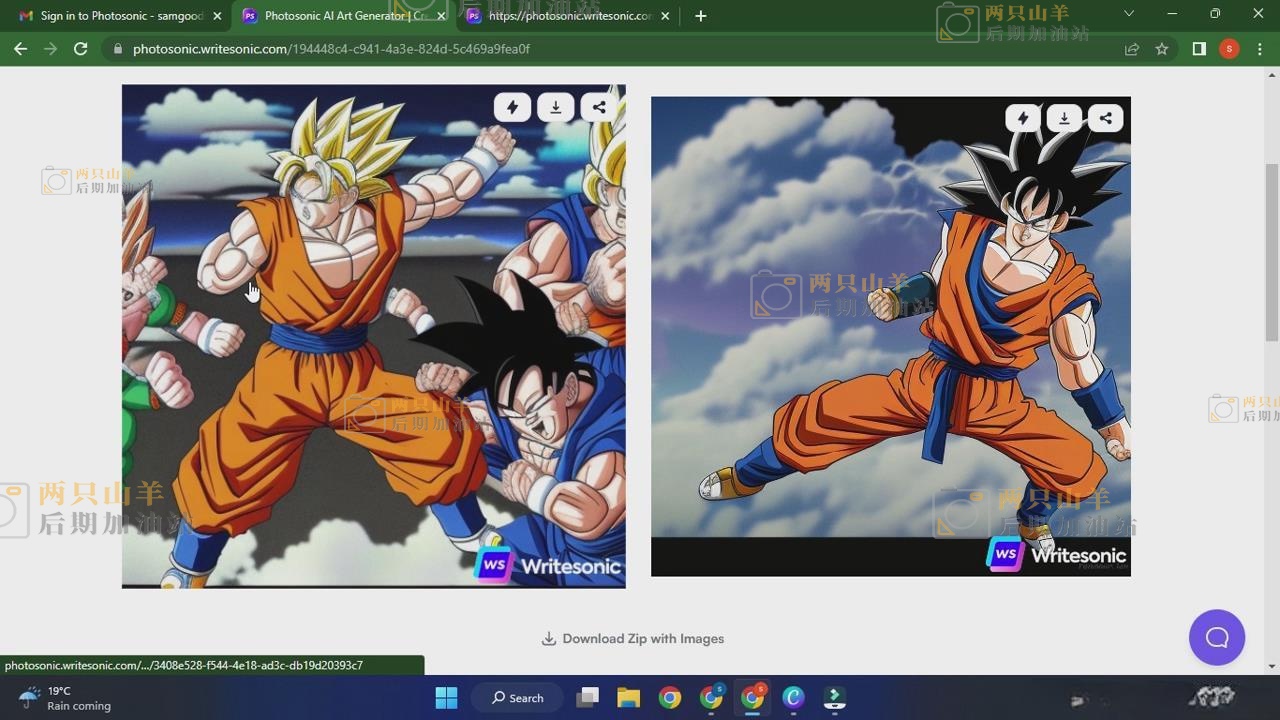Open the Chrome three-dot menu
The height and width of the screenshot is (720, 1280).
coord(1260,49)
